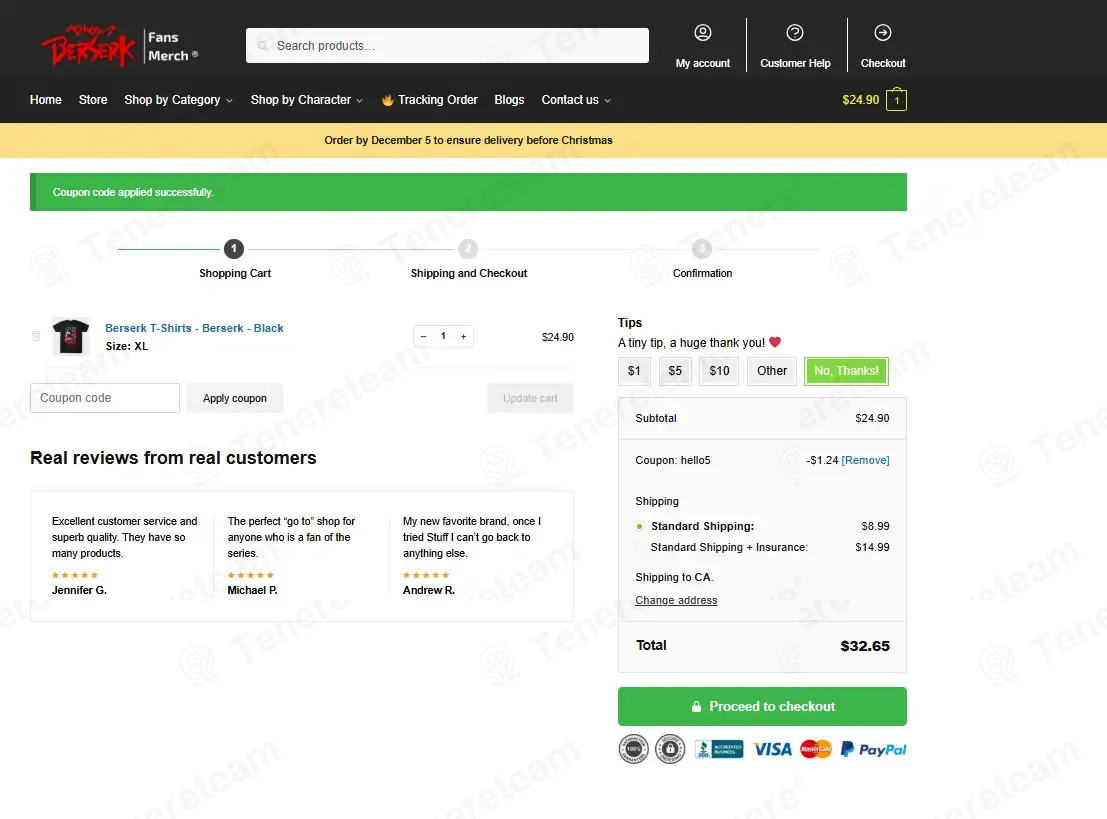Click the Berserk Fans Merch logo
Screen dimensions: 1107x819
coord(119,47)
